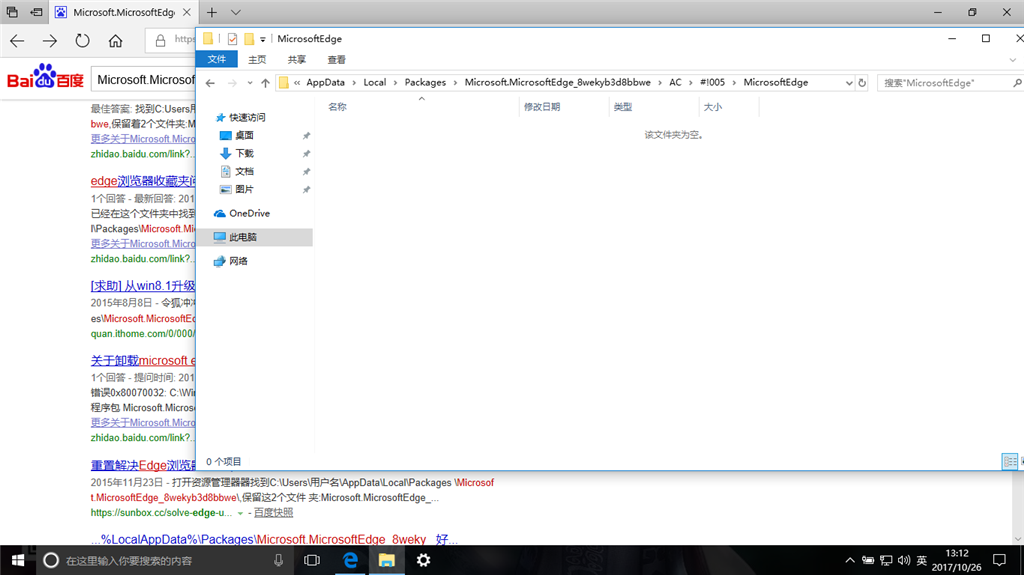Click Cortana microphone icon
This screenshot has height=575, width=1024.
[279, 560]
